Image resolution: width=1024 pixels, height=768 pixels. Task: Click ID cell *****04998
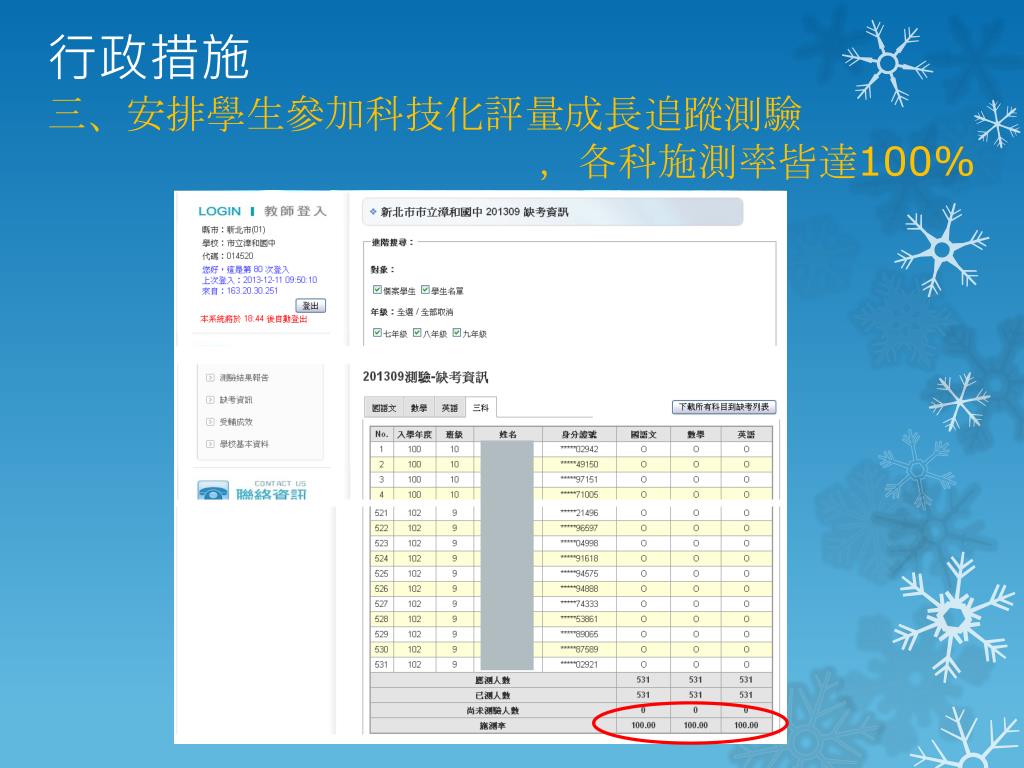pos(579,543)
